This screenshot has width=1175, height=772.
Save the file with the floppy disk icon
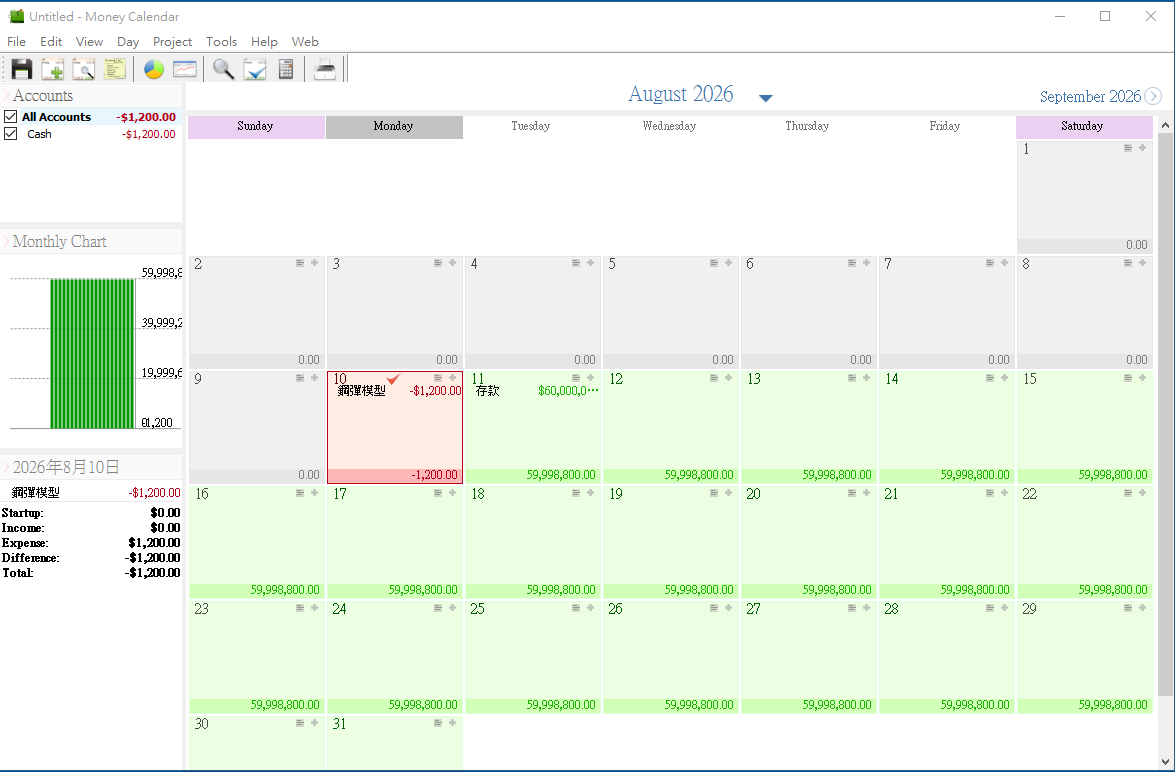pos(22,69)
